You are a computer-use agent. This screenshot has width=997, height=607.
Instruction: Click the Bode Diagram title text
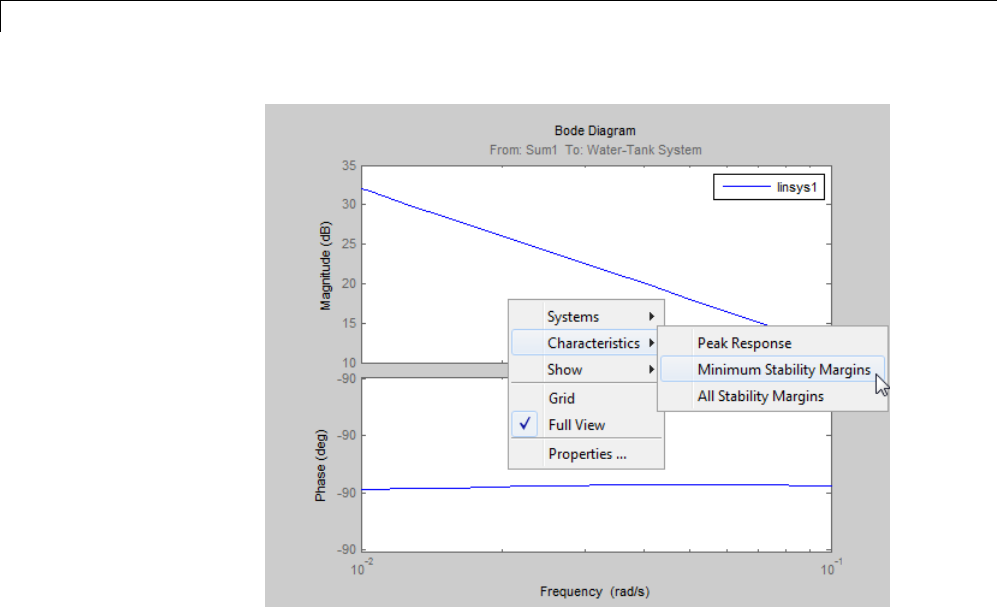595,131
